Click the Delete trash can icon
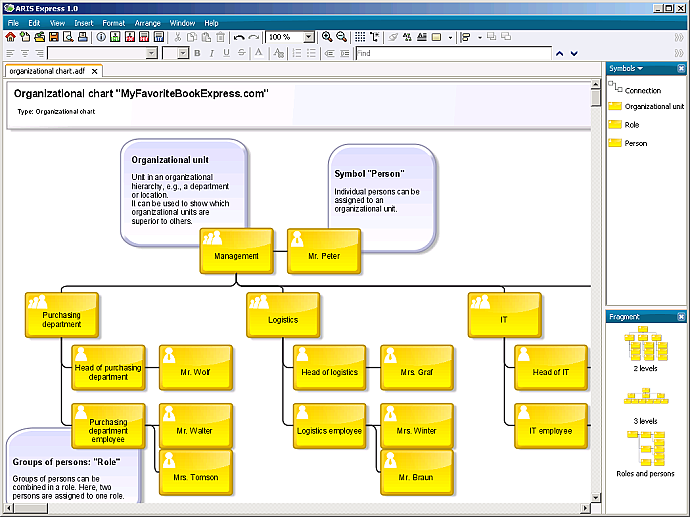Viewport: 690px width, 517px height. 220,37
